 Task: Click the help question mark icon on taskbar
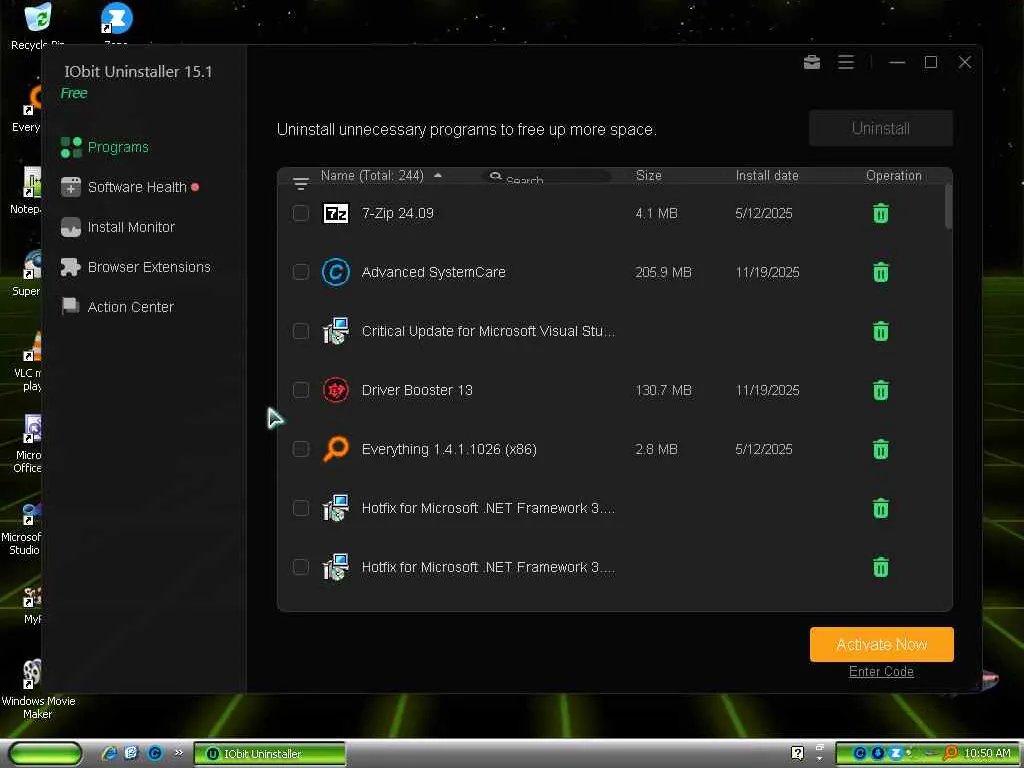[797, 753]
